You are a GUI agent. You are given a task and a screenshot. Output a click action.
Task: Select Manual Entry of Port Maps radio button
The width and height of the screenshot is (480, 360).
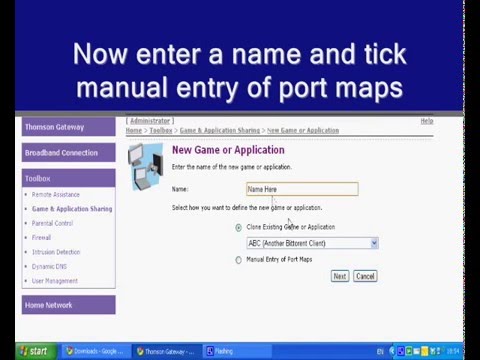[x=238, y=260]
